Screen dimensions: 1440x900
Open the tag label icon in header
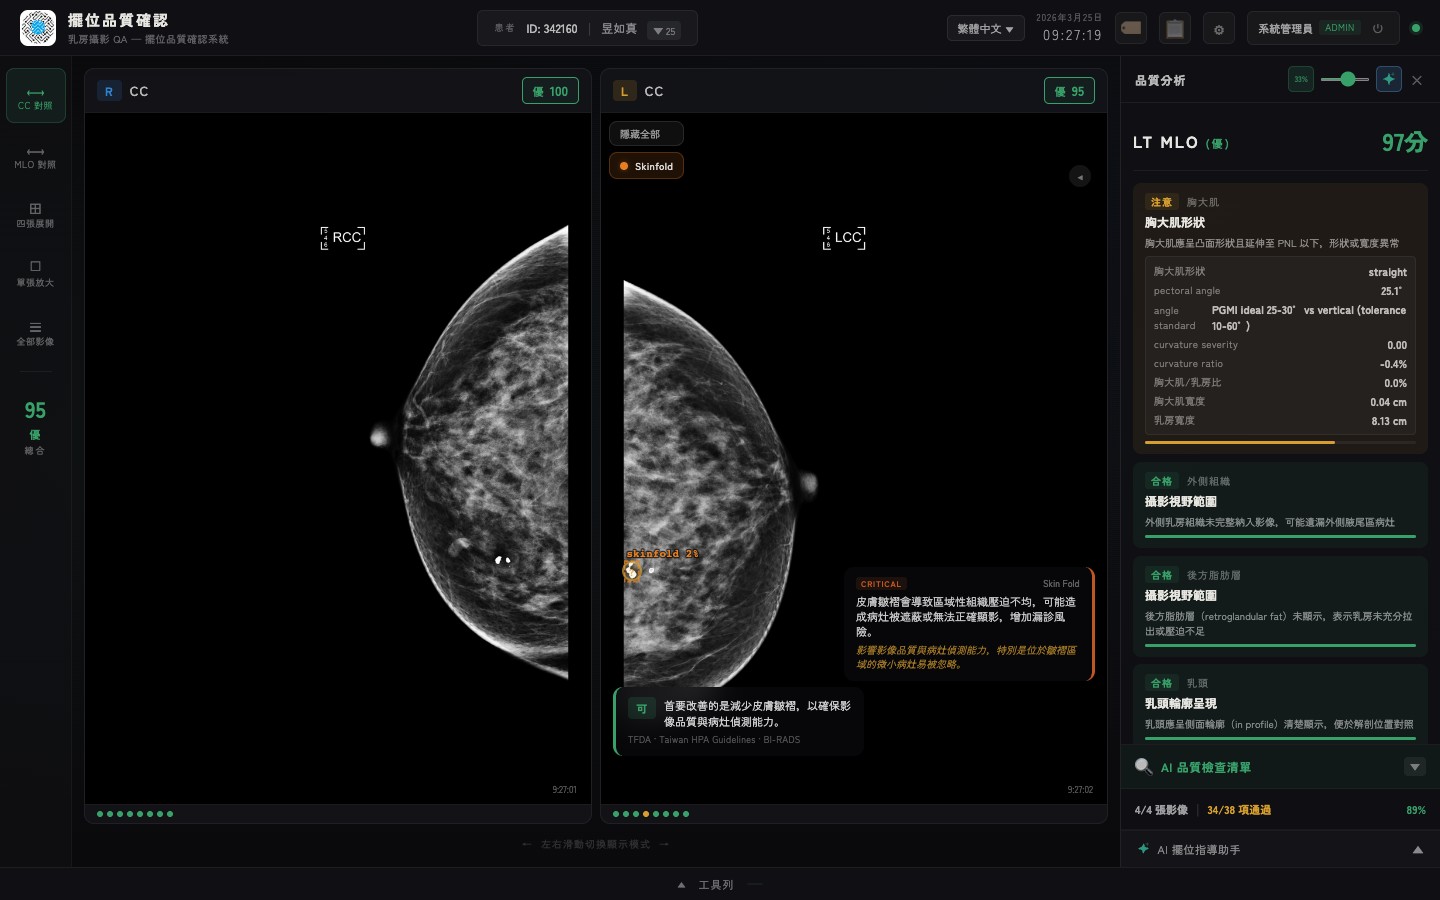tap(1131, 28)
